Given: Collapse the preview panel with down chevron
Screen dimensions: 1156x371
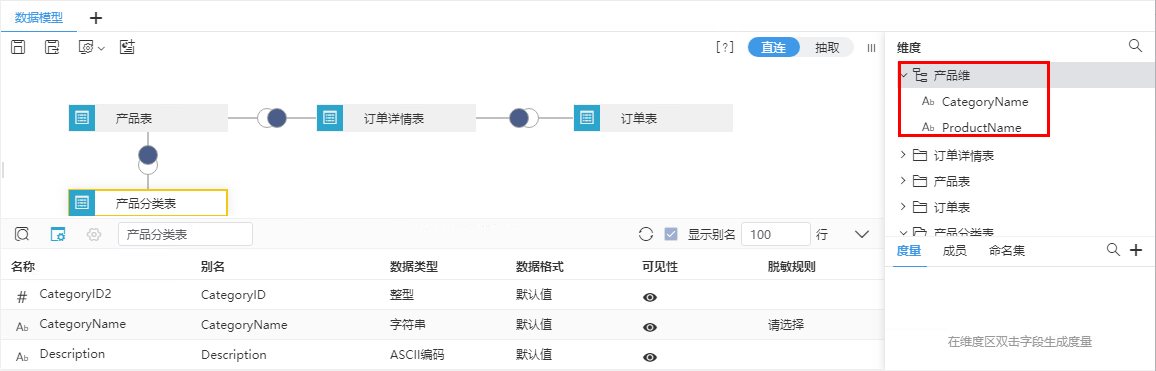Looking at the screenshot, I should [861, 235].
